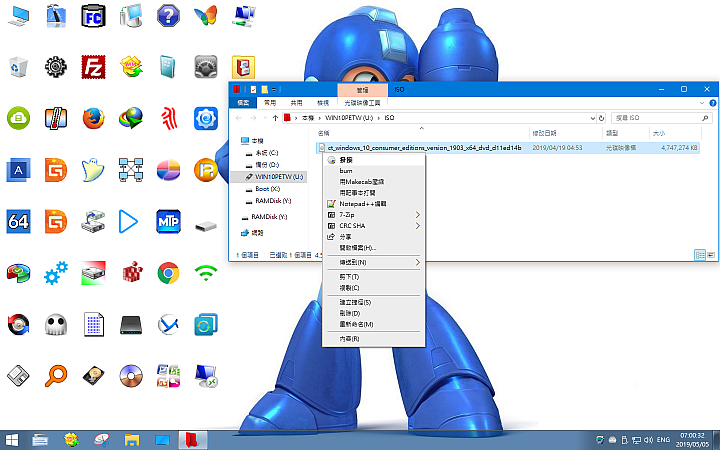Open the Ghost desktop icon with hat

click(93, 170)
